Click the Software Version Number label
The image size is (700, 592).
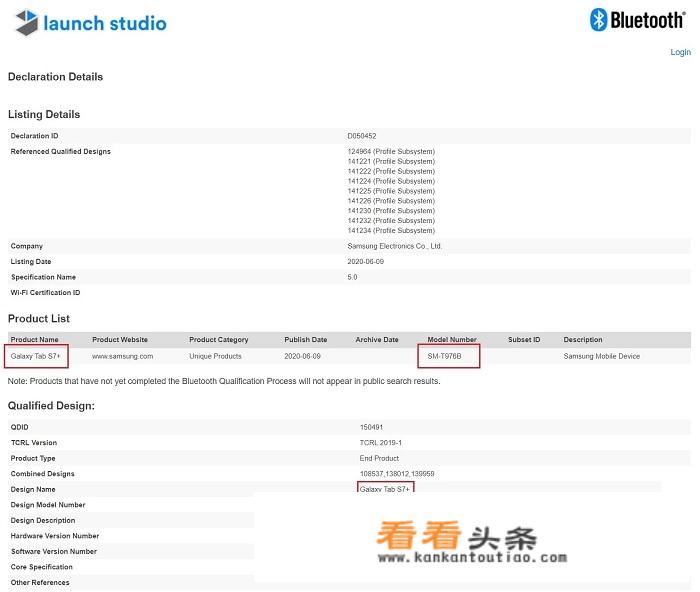click(x=54, y=551)
